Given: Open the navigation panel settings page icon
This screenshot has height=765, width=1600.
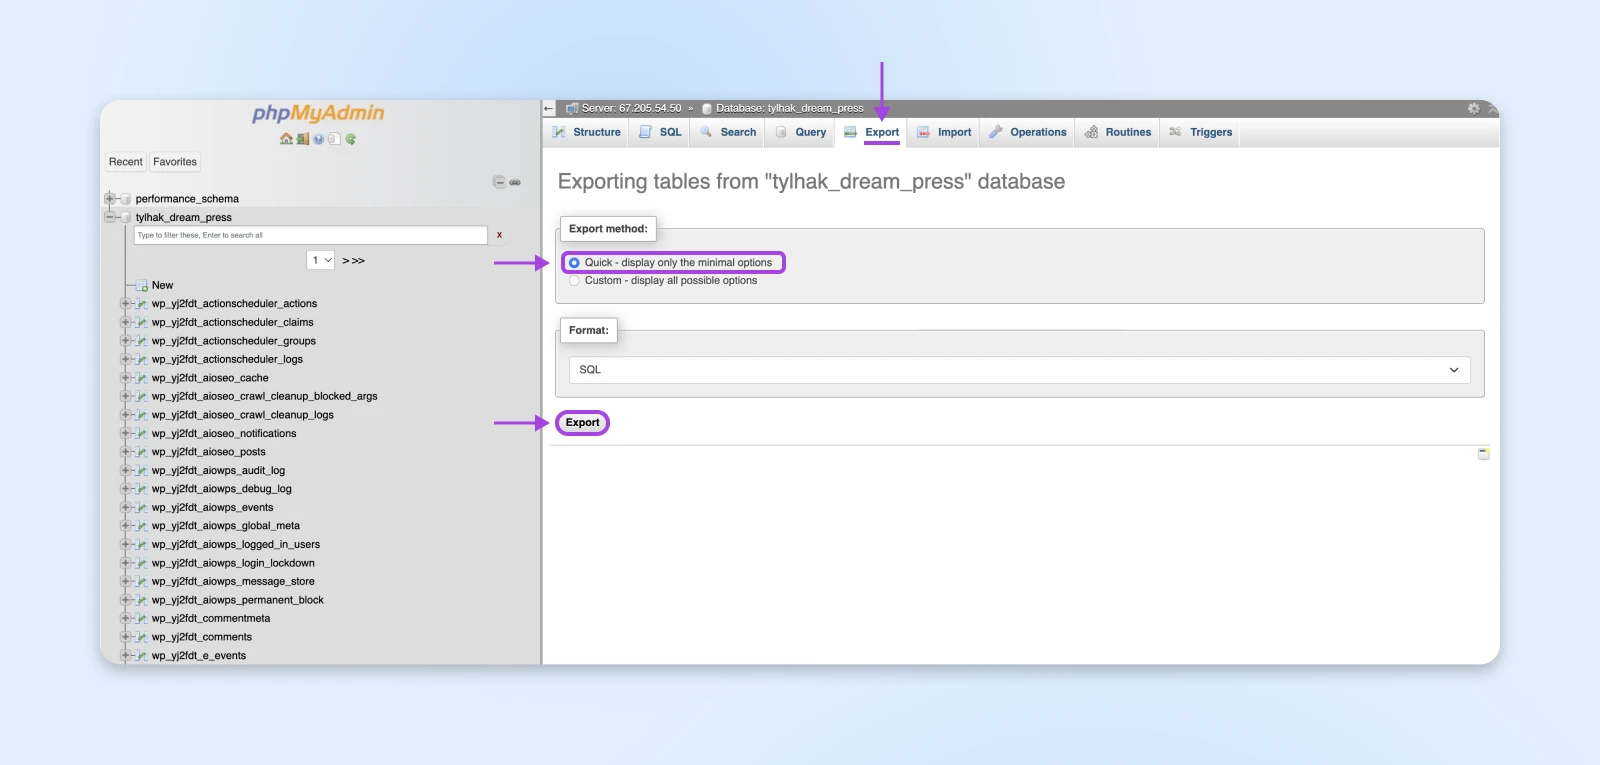Looking at the screenshot, I should [x=334, y=139].
